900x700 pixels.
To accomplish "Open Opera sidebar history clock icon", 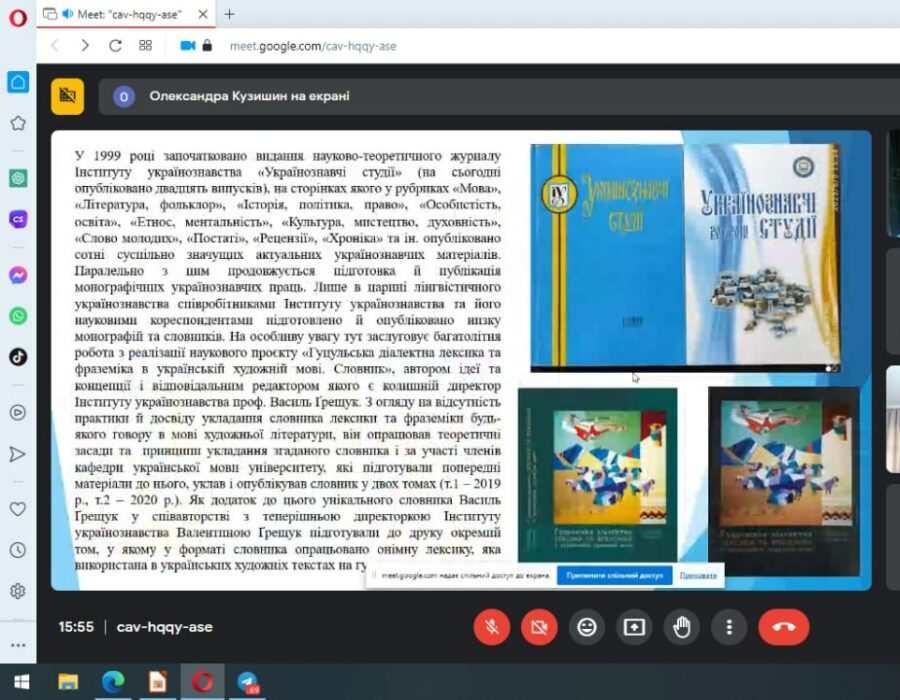I will [x=18, y=550].
